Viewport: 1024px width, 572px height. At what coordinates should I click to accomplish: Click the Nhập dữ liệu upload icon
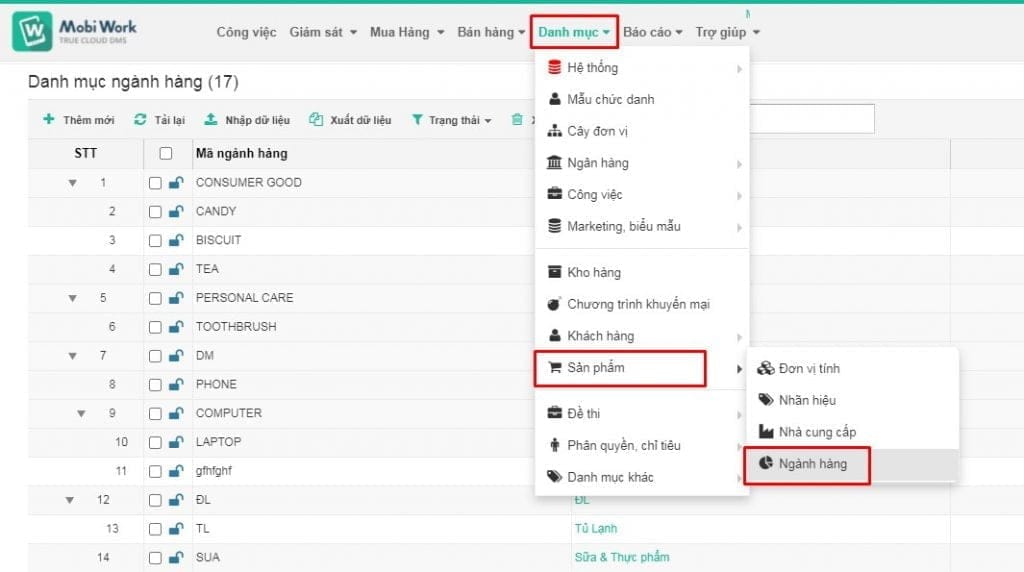211,120
